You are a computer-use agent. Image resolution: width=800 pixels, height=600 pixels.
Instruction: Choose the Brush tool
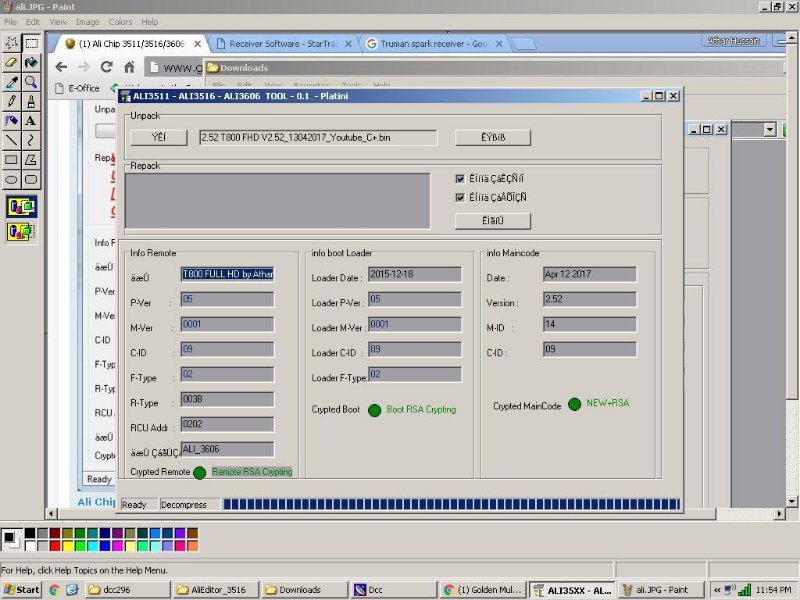tap(31, 101)
